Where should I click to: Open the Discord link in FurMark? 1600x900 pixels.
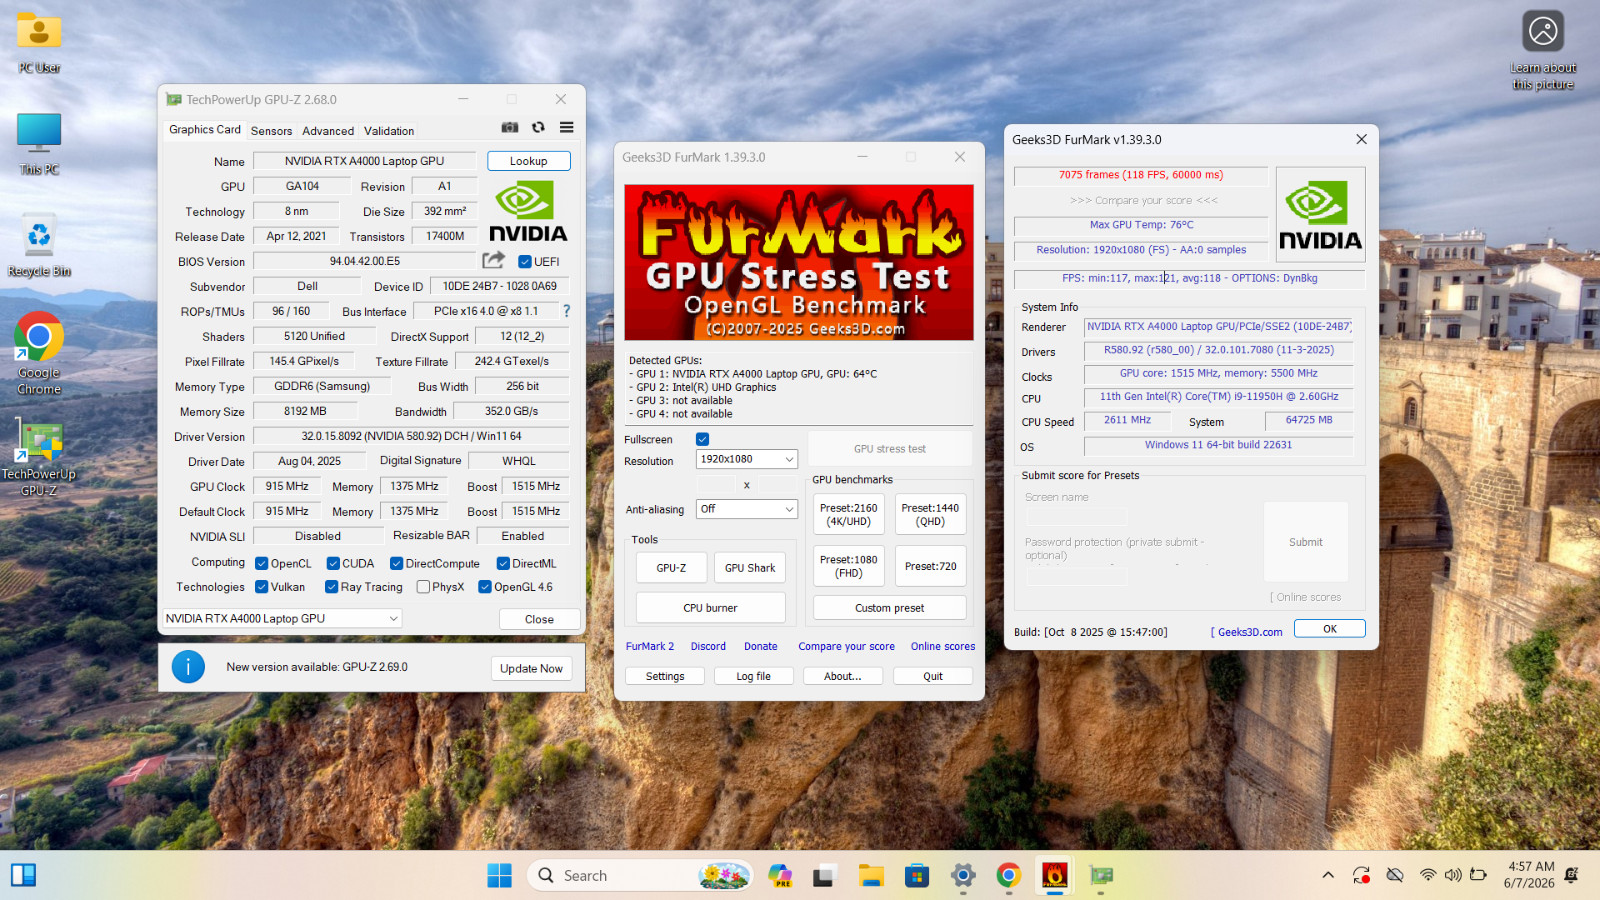(708, 646)
